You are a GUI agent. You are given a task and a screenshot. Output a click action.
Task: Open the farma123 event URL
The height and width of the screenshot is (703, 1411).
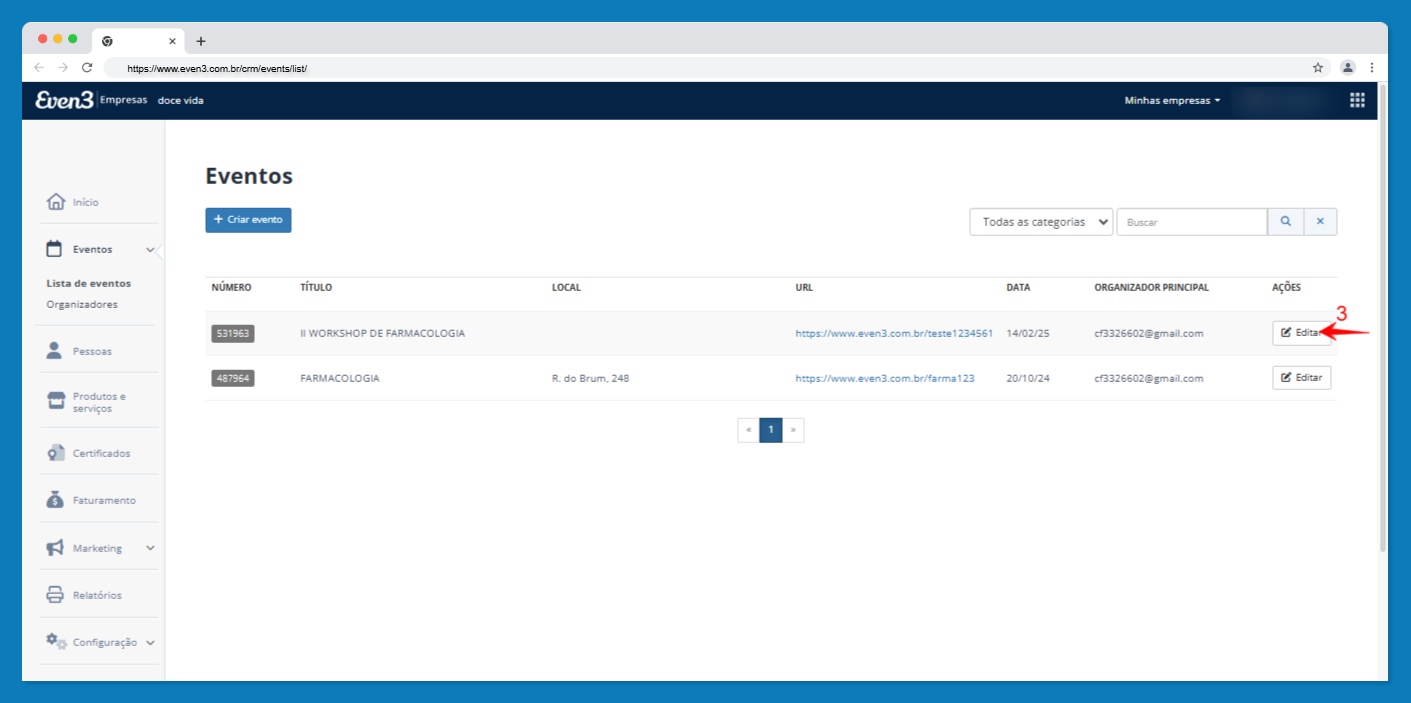[x=885, y=378]
